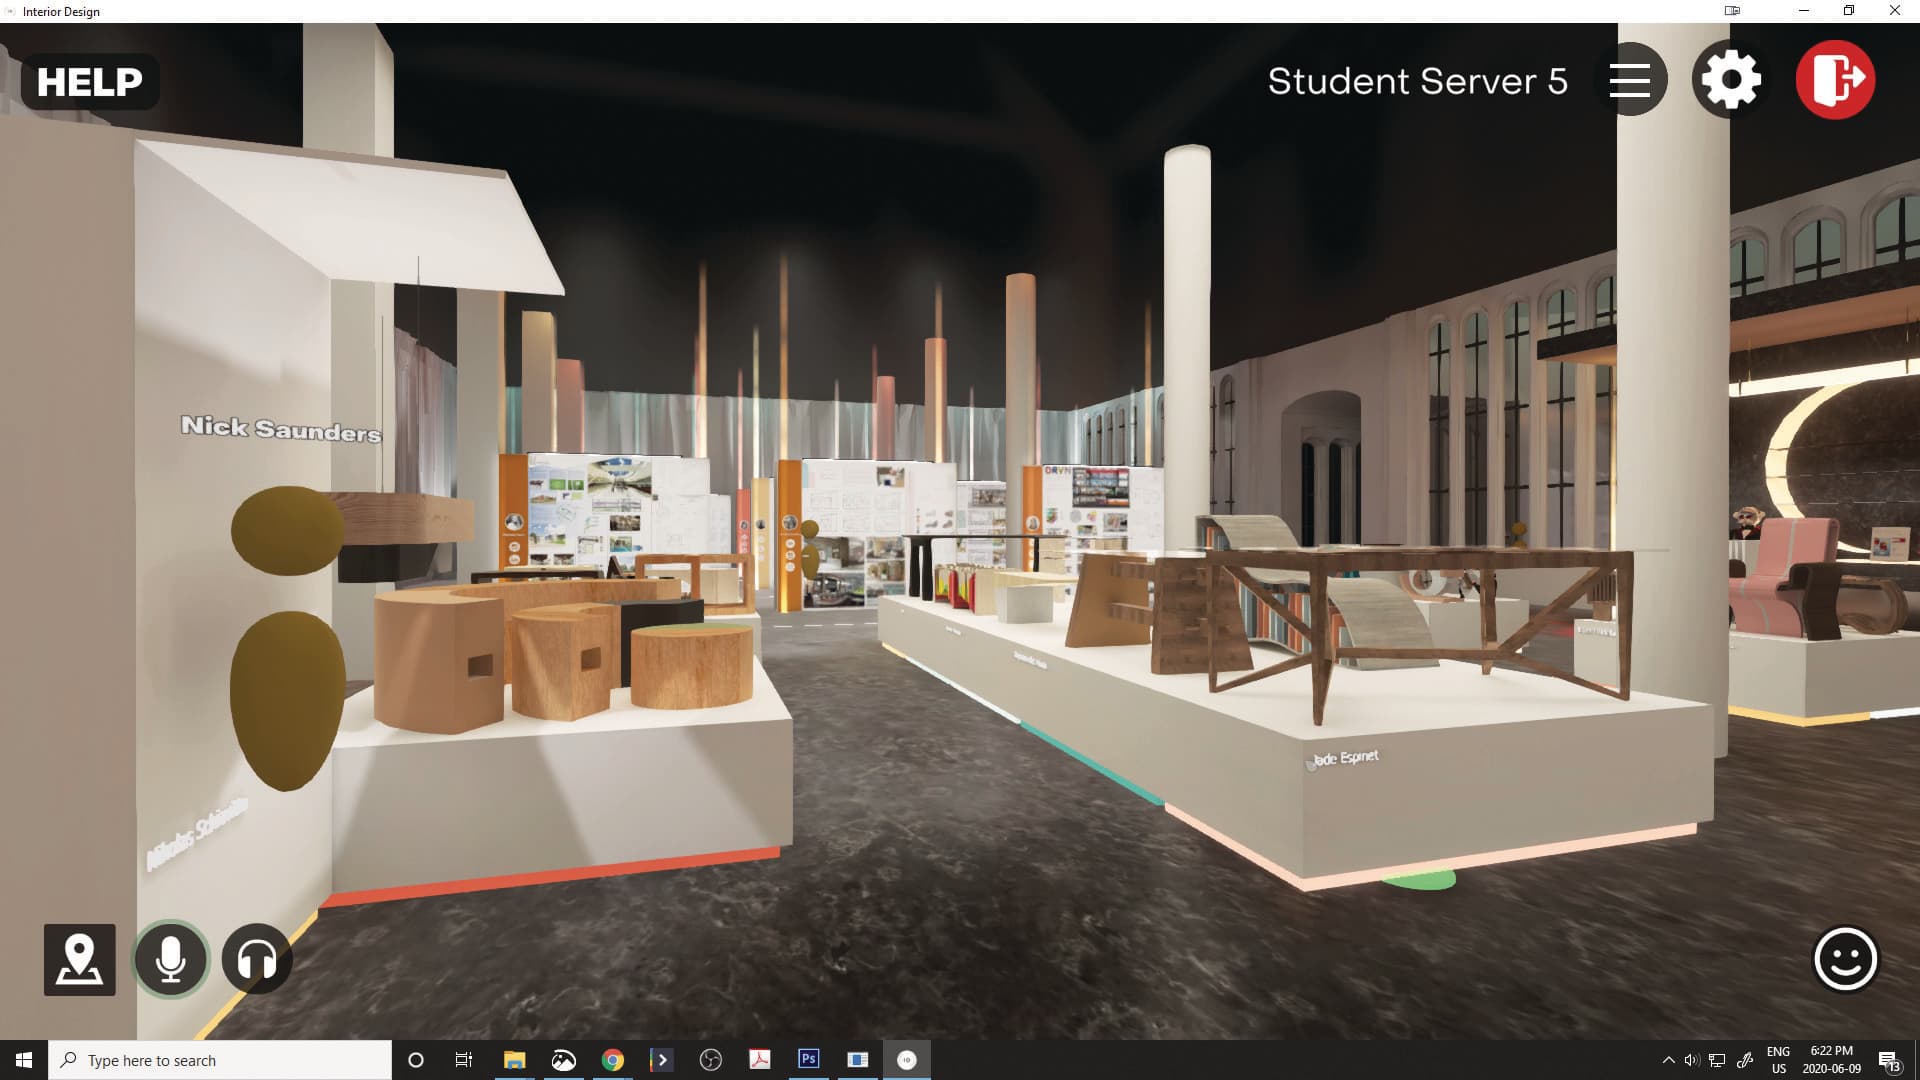Open the map location pin icon

click(79, 960)
